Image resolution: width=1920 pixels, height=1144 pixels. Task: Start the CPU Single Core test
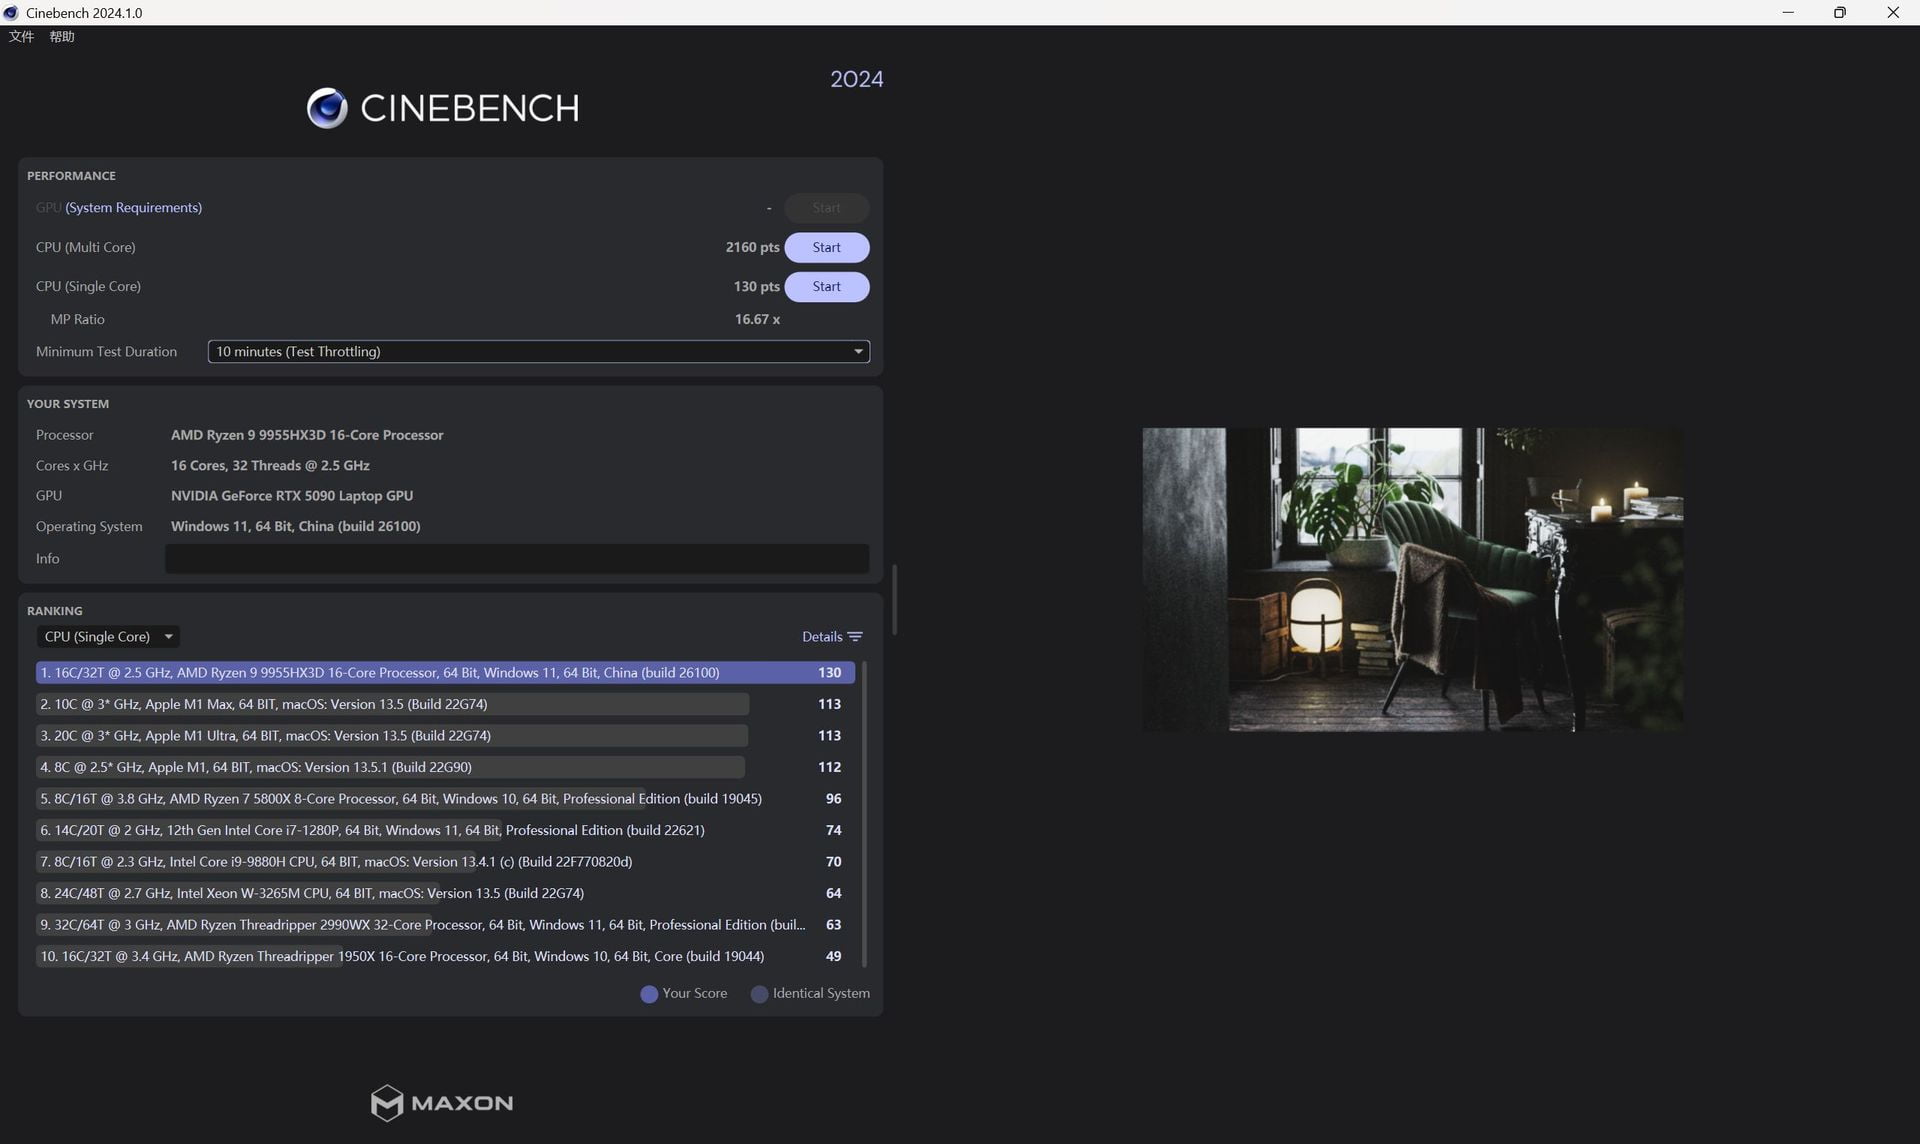(826, 286)
